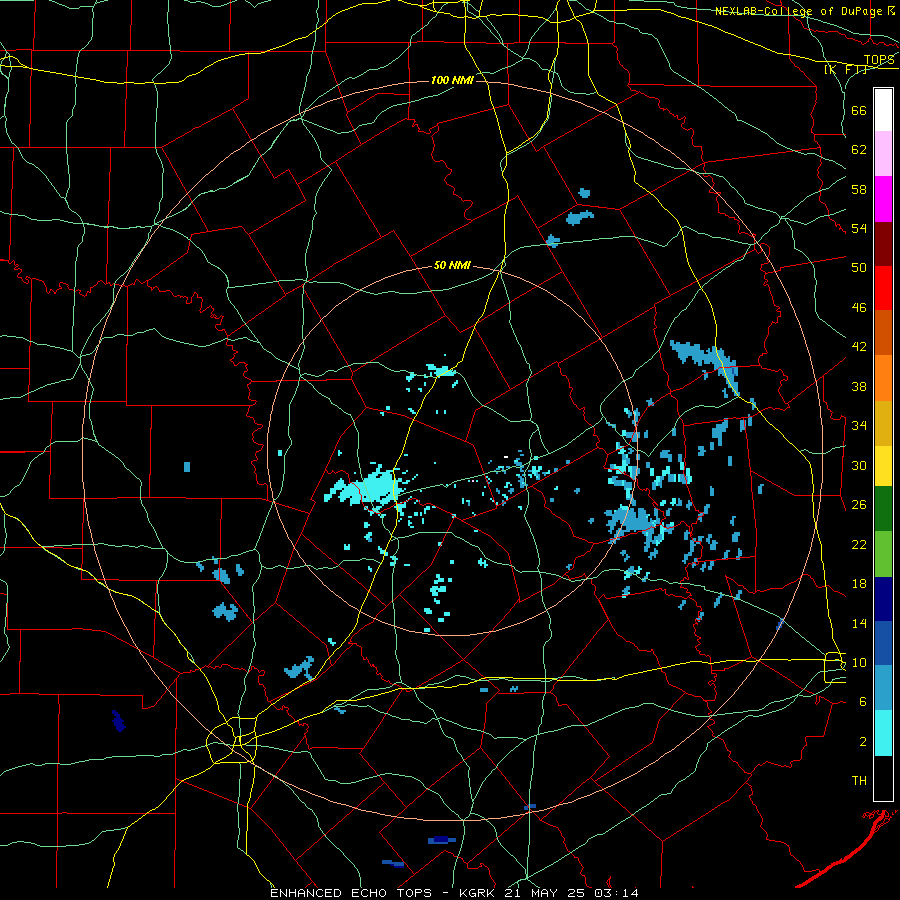The width and height of the screenshot is (900, 900).
Task: Select the navy blue swatch on the scale
Action: tap(883, 599)
